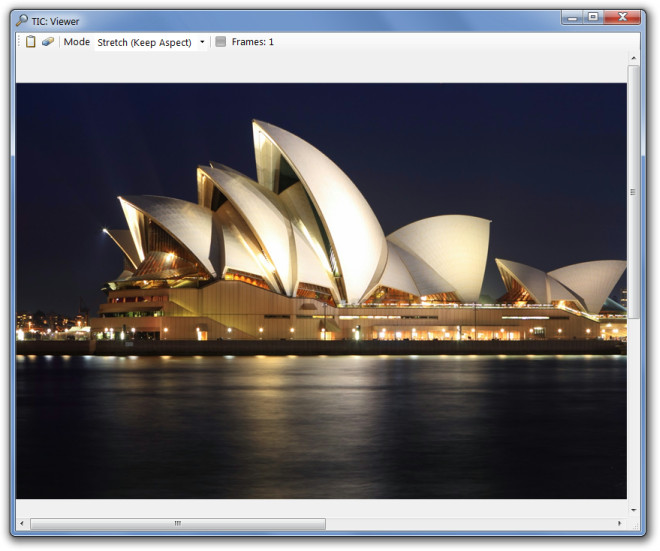660x551 pixels.
Task: Click the clipboard paste icon in toolbar
Action: click(30, 42)
